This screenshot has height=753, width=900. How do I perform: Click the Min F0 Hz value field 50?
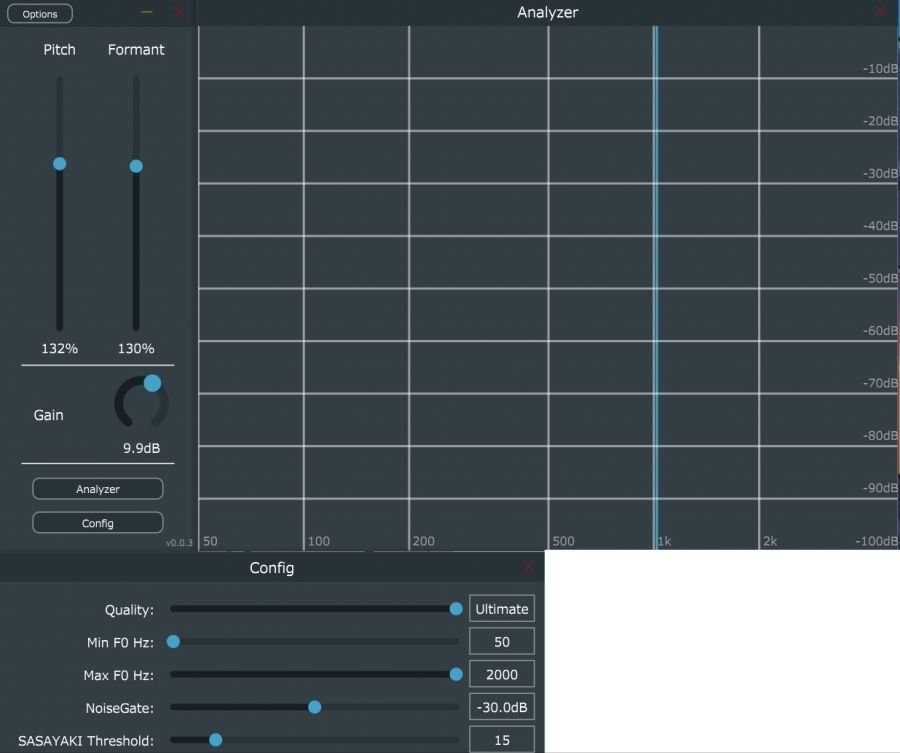[502, 642]
